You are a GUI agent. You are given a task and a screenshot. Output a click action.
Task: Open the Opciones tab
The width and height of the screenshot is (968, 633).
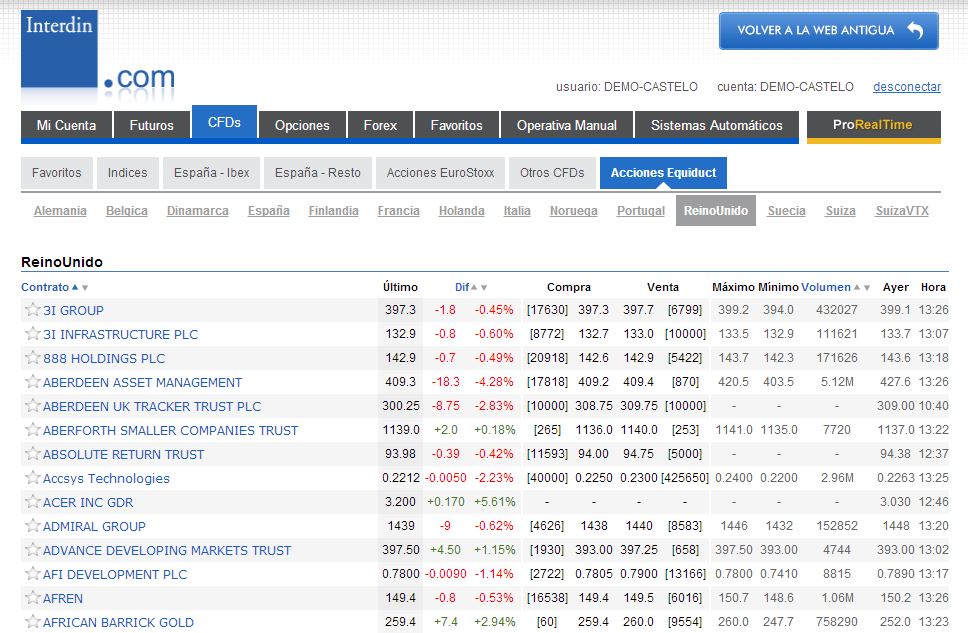(302, 125)
